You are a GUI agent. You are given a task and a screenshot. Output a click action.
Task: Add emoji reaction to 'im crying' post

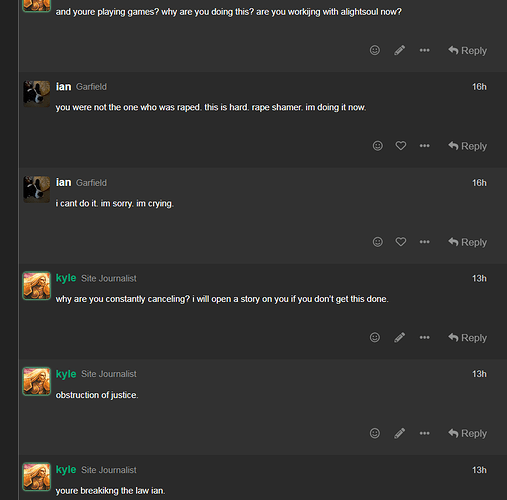coord(377,242)
